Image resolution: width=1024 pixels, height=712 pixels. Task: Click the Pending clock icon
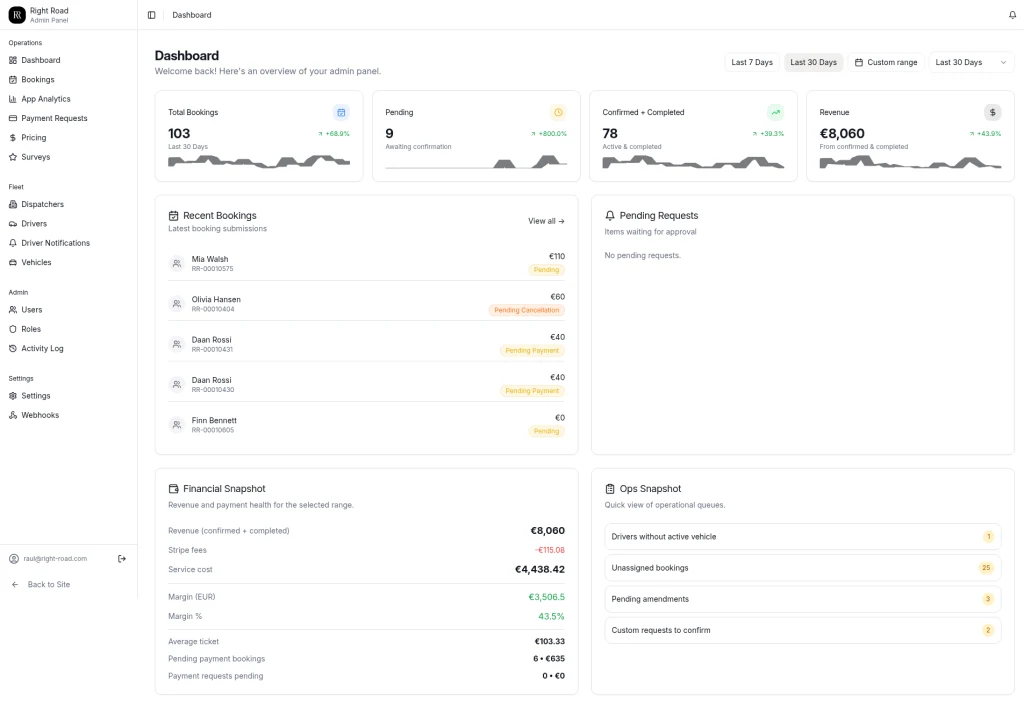point(558,112)
